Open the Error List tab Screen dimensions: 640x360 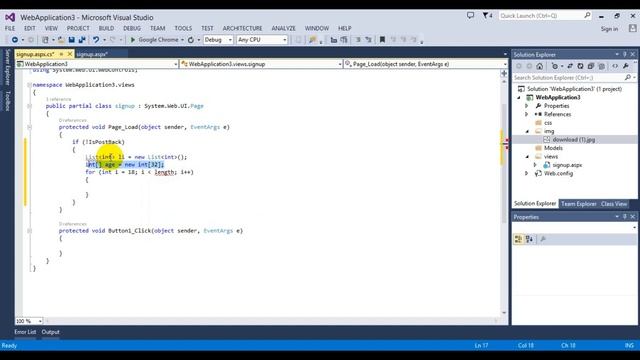pyautogui.click(x=25, y=332)
